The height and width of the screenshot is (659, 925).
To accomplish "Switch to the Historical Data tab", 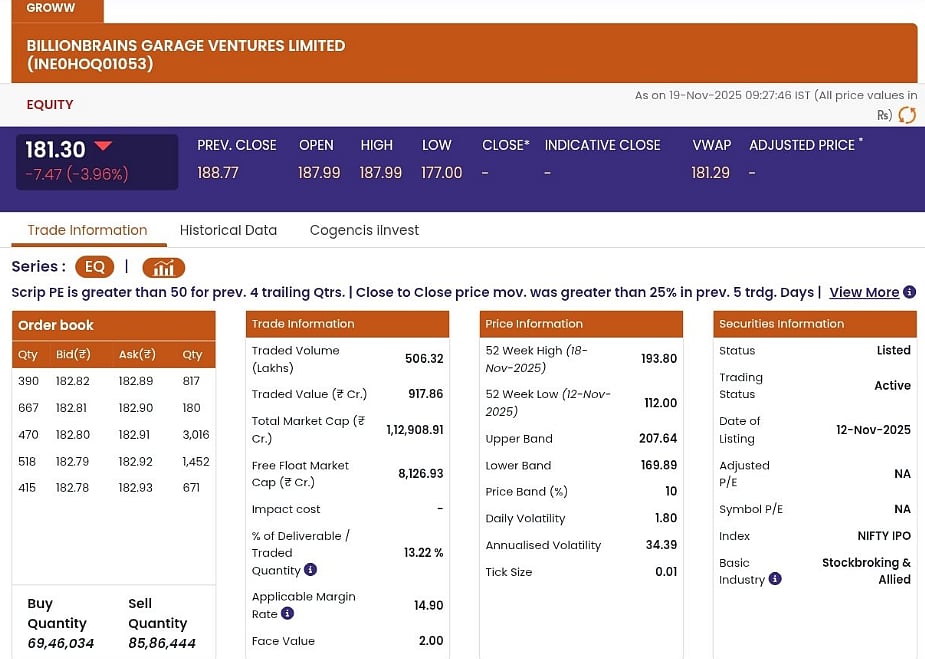I will coord(228,230).
